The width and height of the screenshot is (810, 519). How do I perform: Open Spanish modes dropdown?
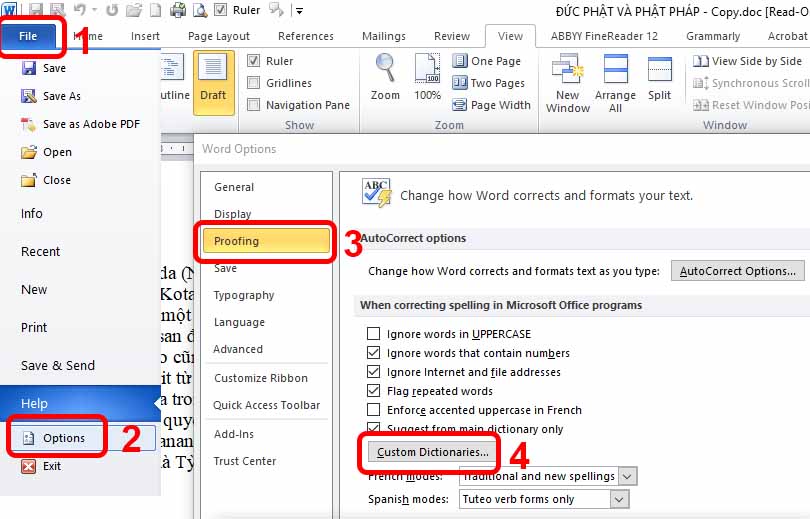pos(619,499)
